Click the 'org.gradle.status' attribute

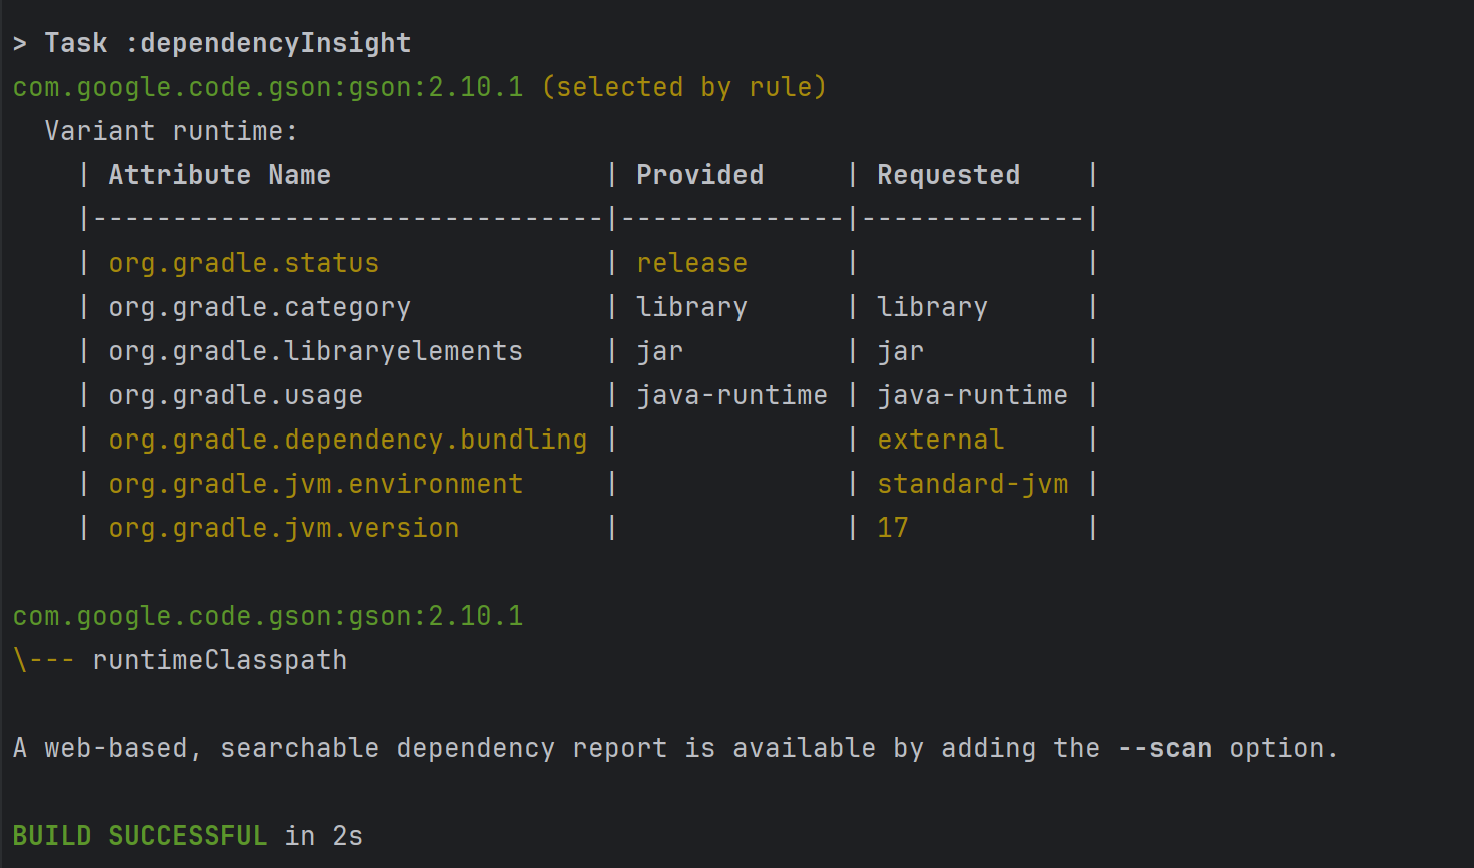243,263
